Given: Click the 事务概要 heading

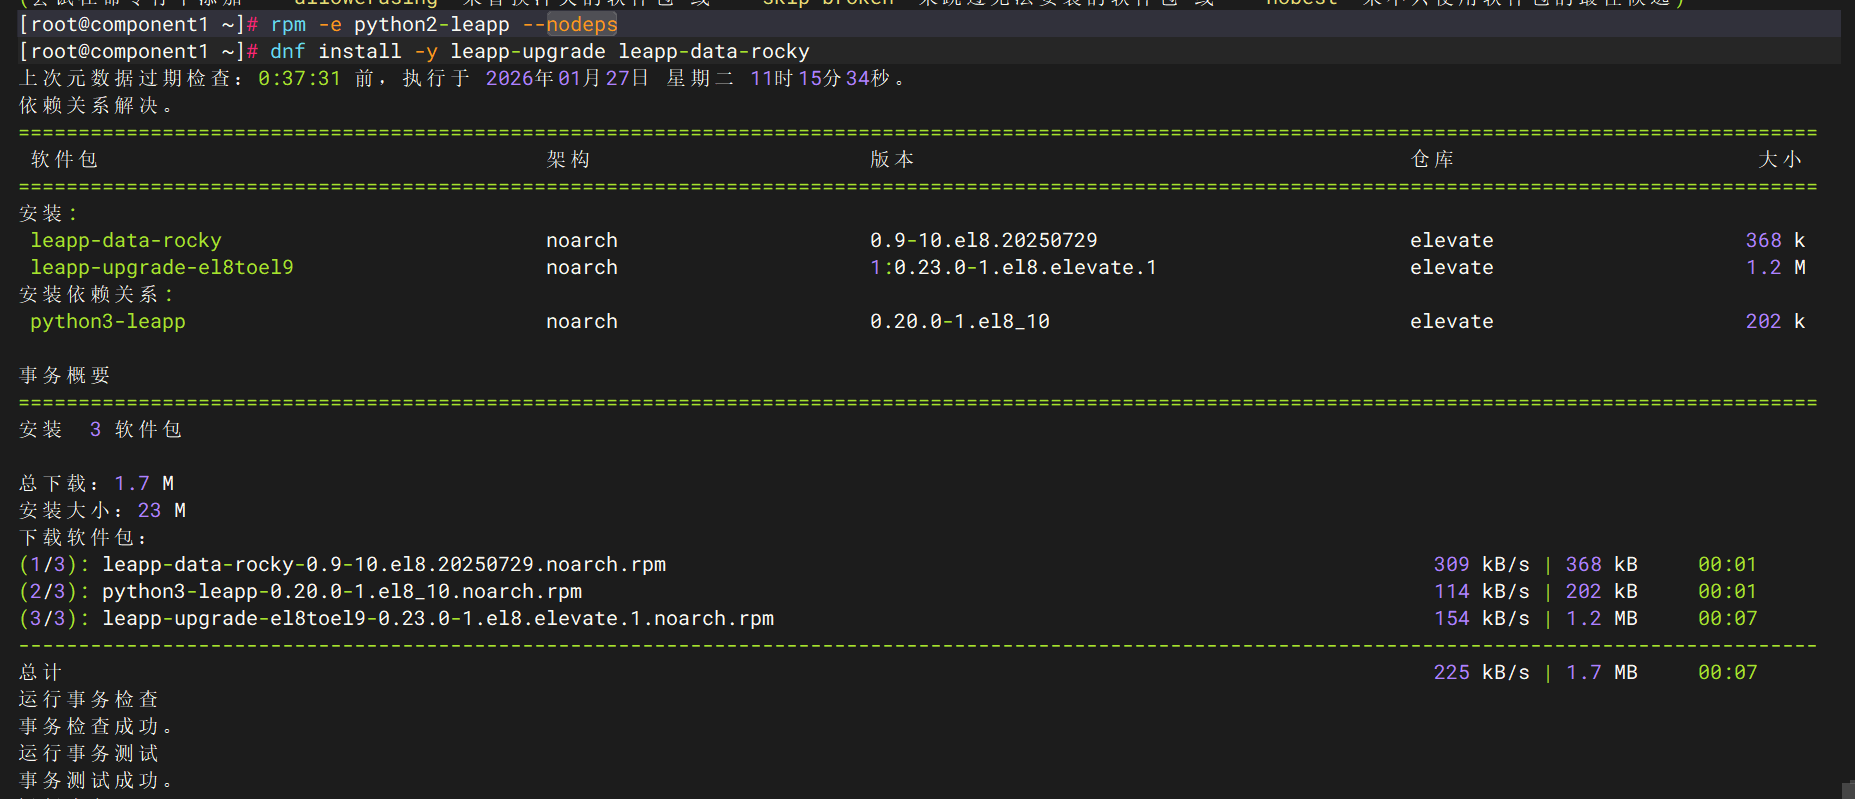Looking at the screenshot, I should click(x=65, y=375).
